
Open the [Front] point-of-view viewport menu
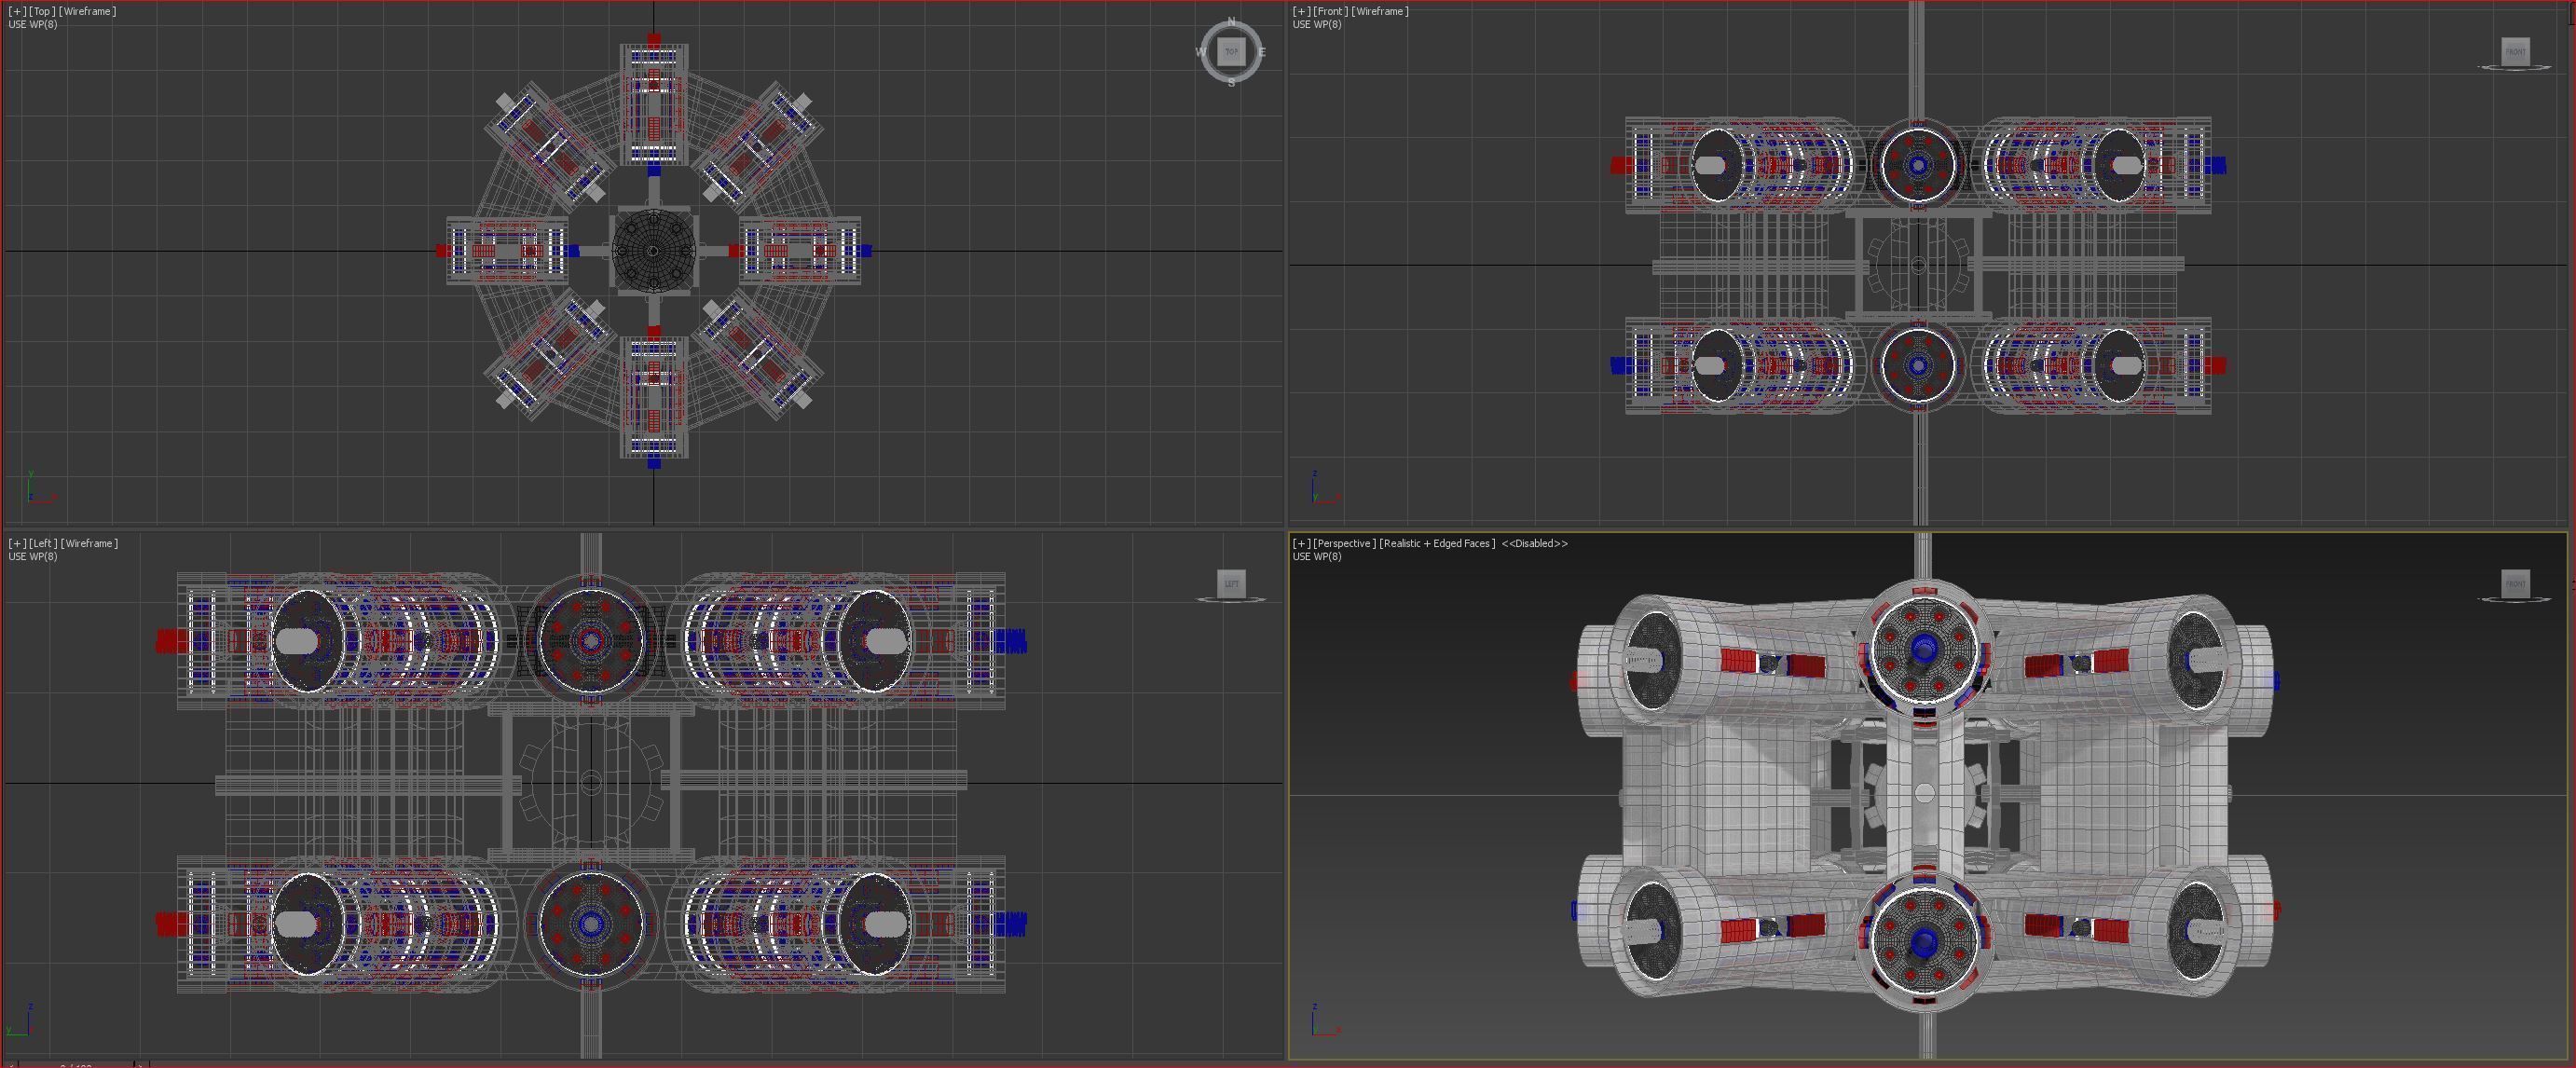coord(1330,11)
